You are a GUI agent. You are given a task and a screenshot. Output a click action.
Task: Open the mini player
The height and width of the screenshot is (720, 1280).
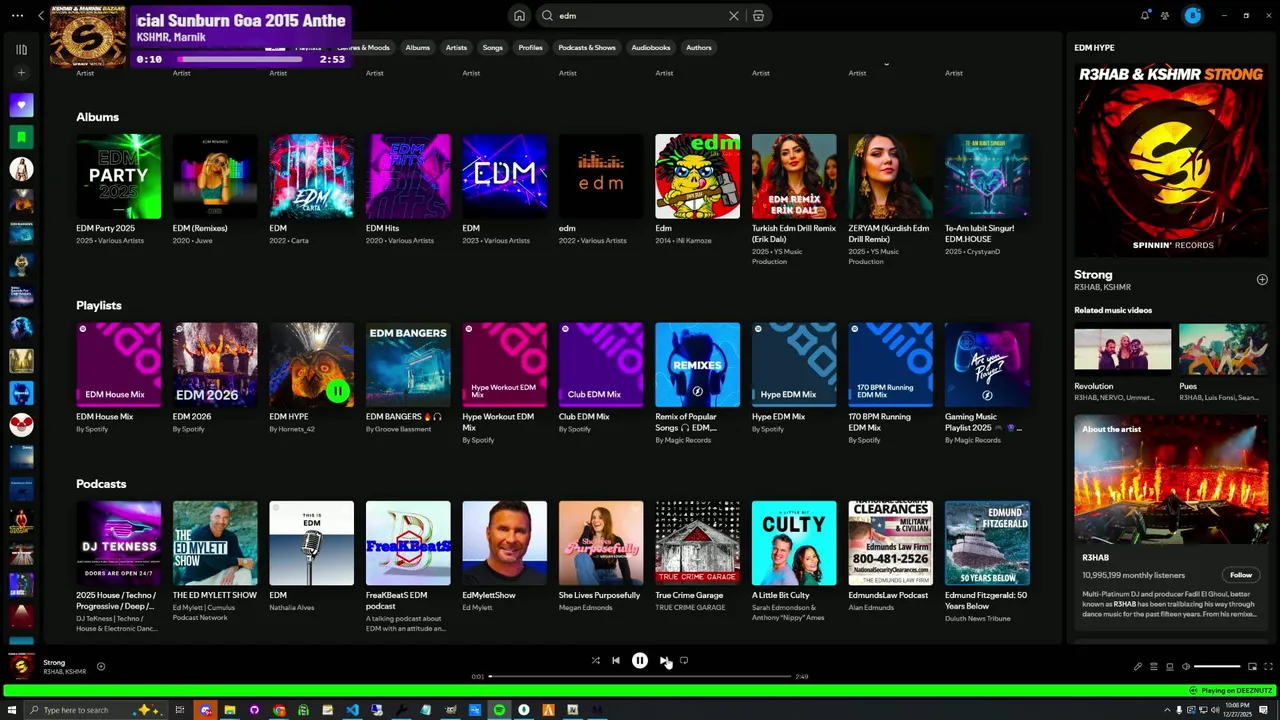point(1252,667)
